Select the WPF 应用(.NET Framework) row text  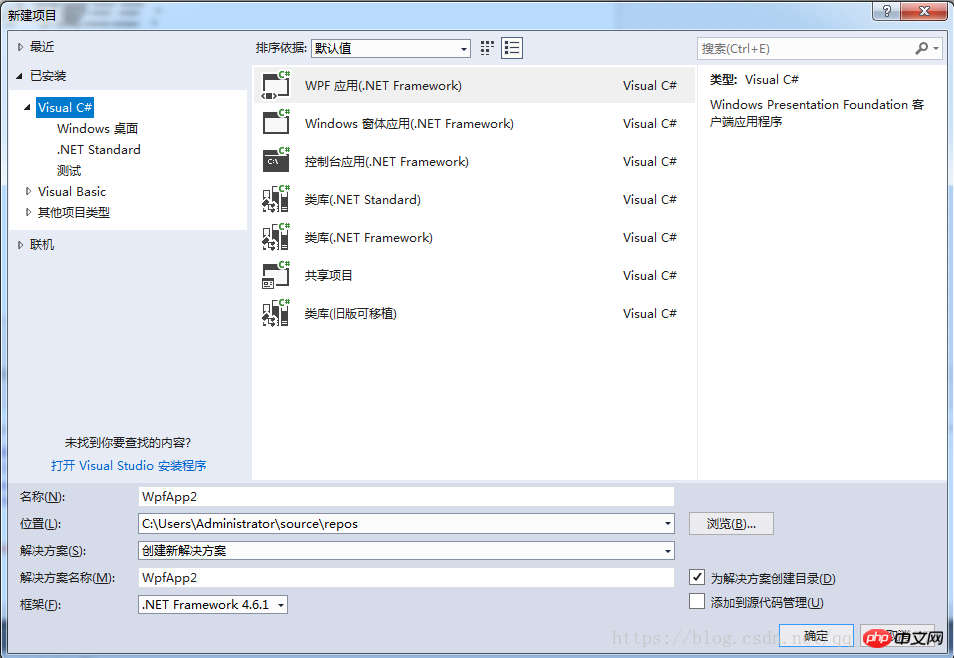pos(383,86)
